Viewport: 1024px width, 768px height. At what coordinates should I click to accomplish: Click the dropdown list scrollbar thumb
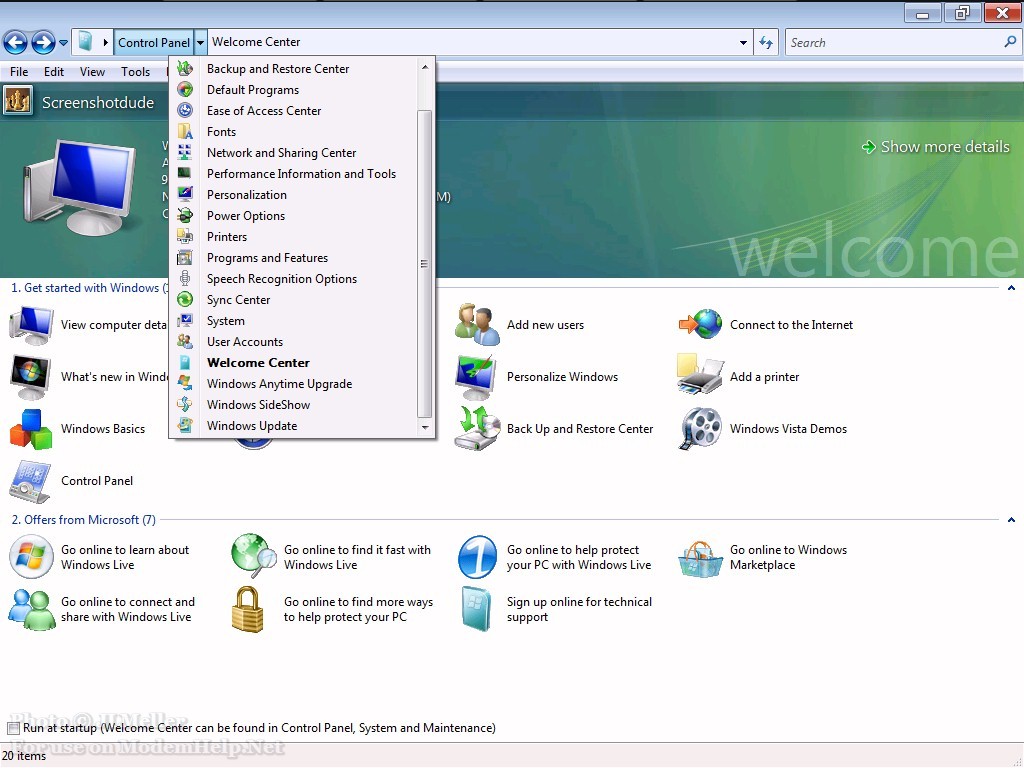tap(424, 263)
